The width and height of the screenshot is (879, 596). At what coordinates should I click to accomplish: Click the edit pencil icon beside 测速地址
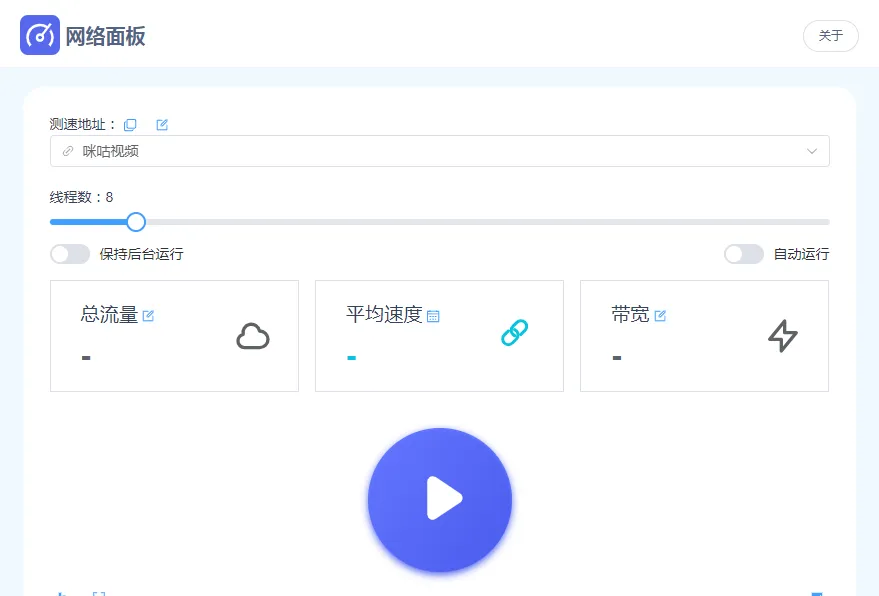[161, 124]
